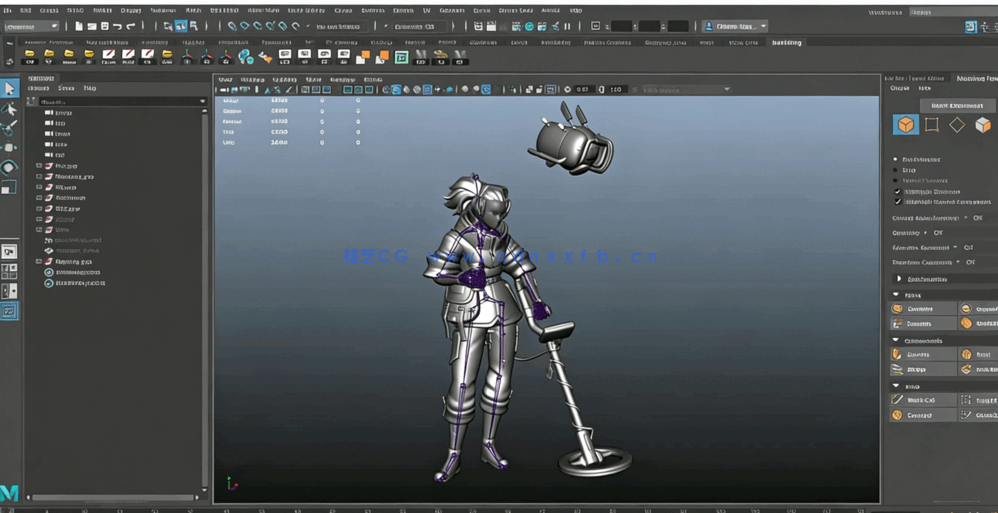Viewport: 998px width, 513px height.
Task: Expand the collapsed section arrow in modeling panel
Action: tap(899, 279)
